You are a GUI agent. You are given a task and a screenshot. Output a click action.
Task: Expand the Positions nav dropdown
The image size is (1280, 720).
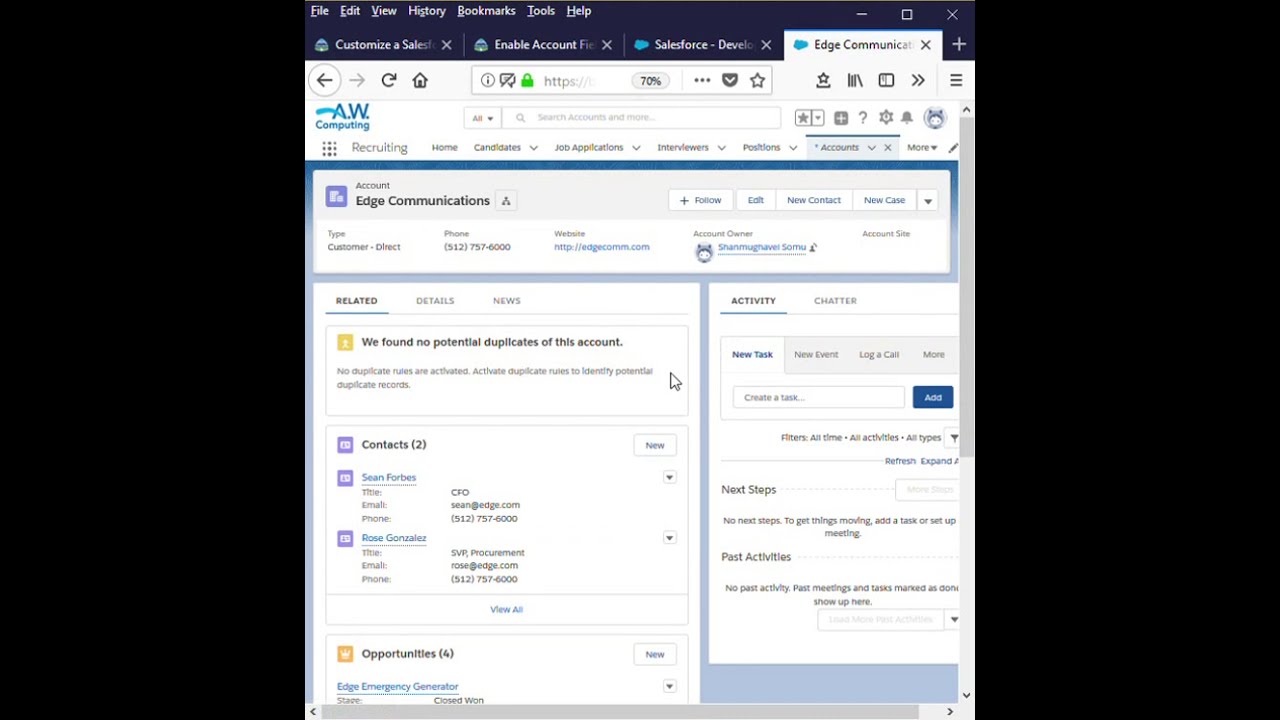pyautogui.click(x=793, y=148)
